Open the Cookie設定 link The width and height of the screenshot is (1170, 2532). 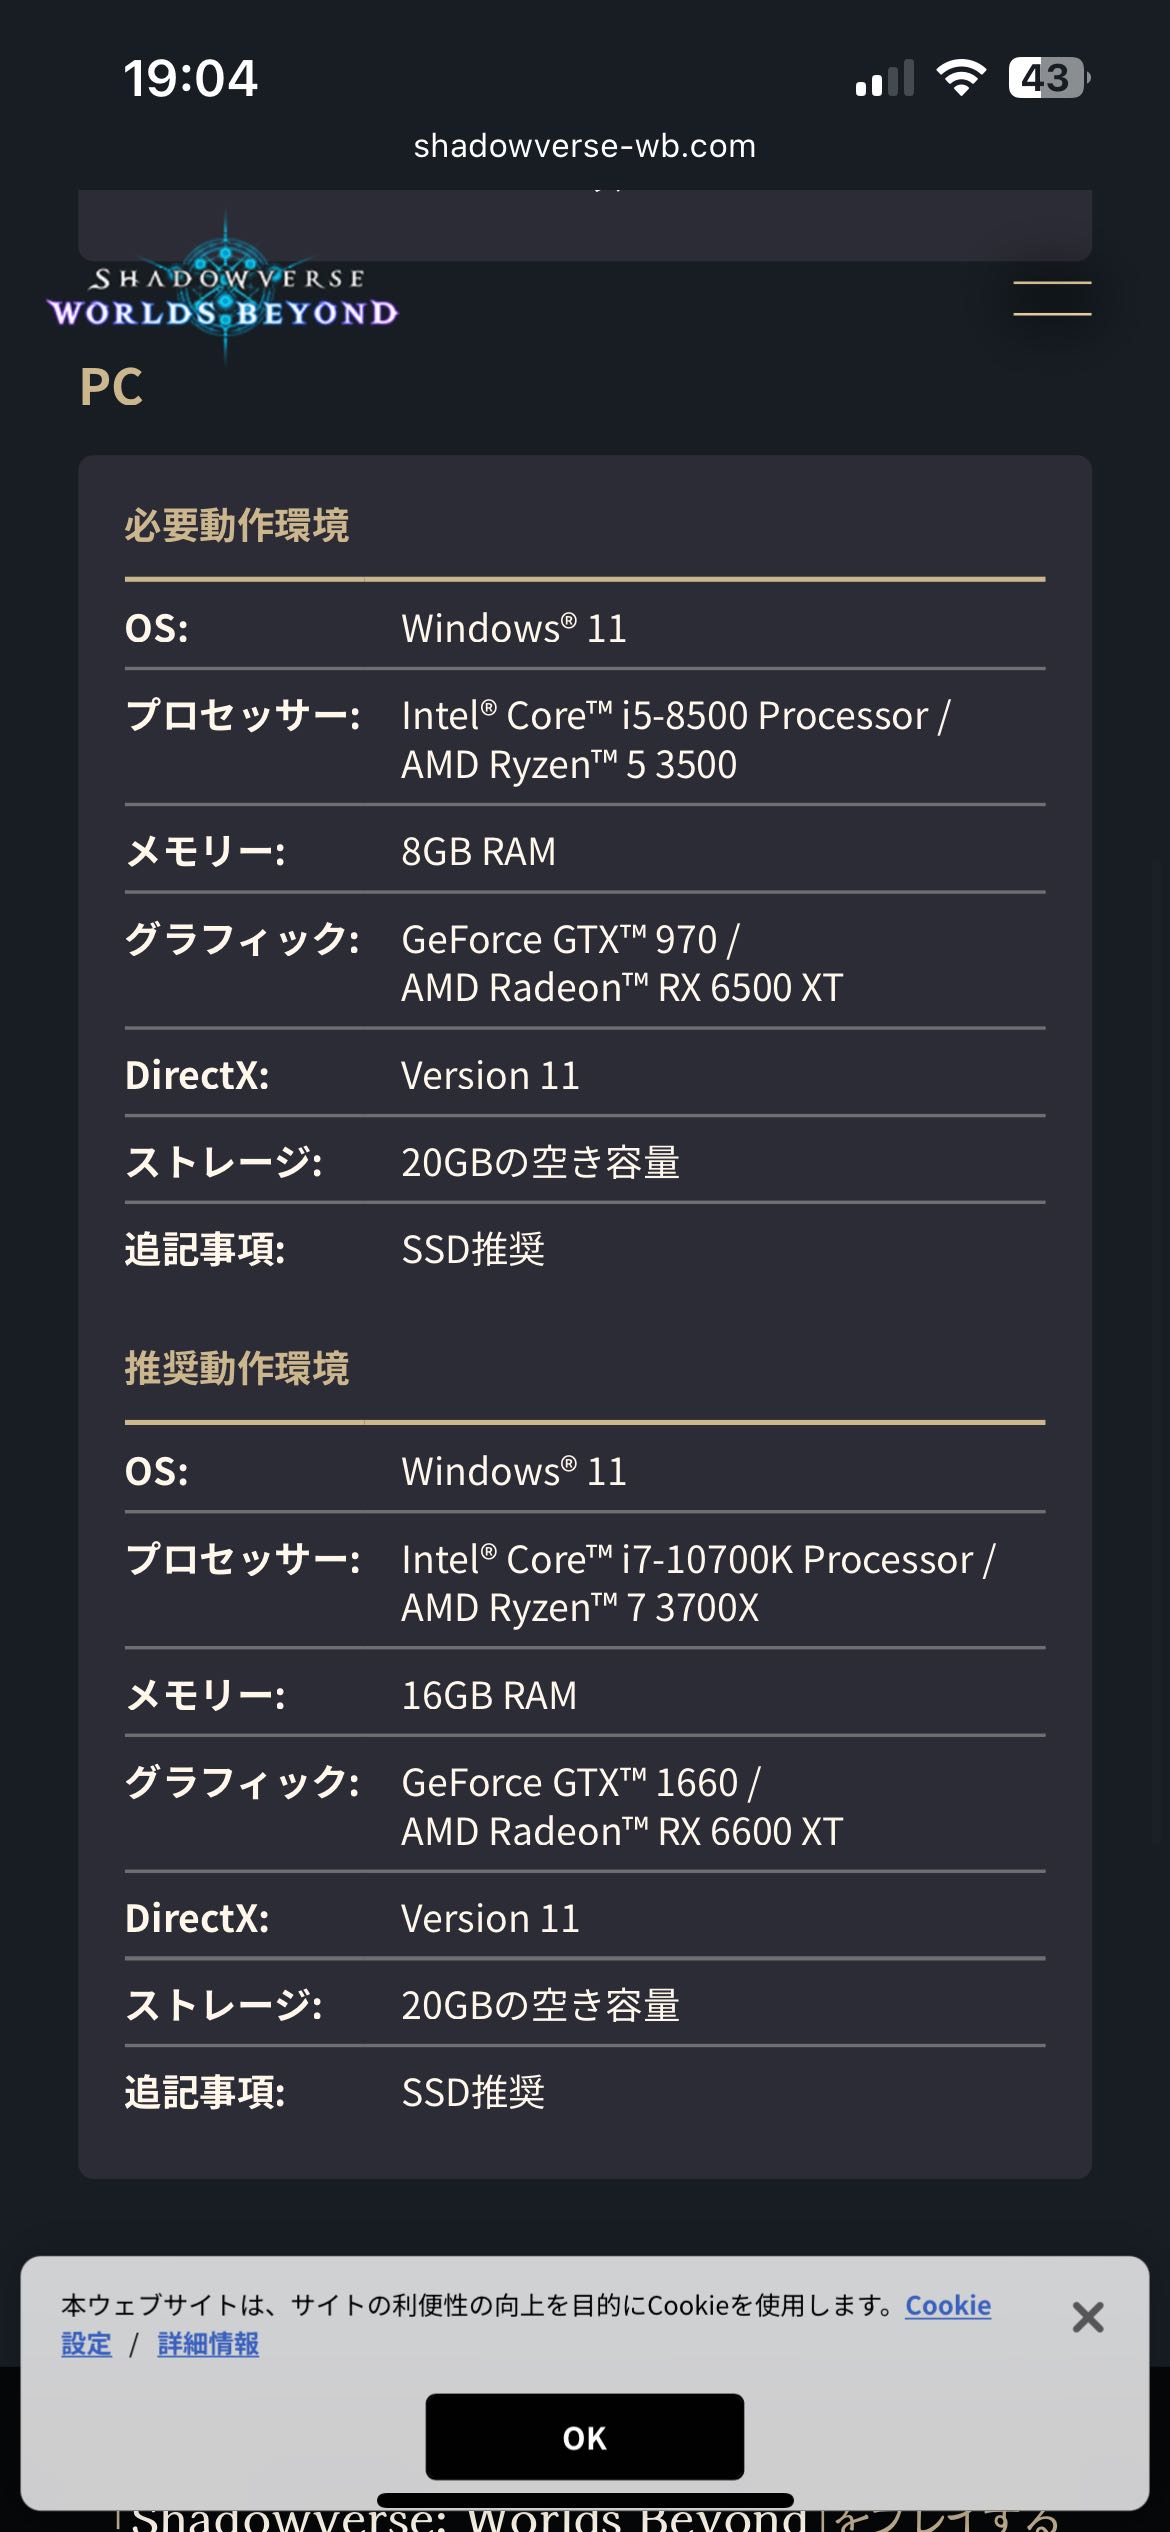point(947,2305)
